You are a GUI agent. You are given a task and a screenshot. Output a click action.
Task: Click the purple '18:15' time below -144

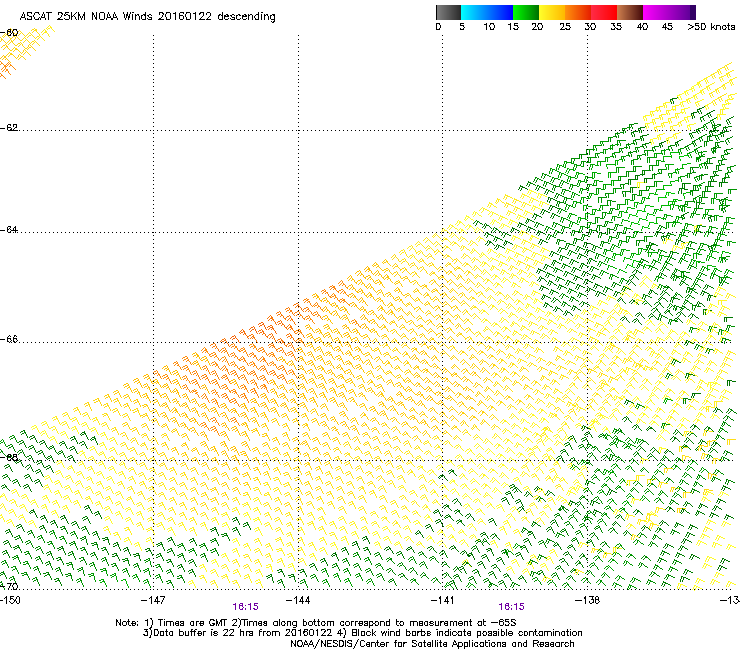245,607
